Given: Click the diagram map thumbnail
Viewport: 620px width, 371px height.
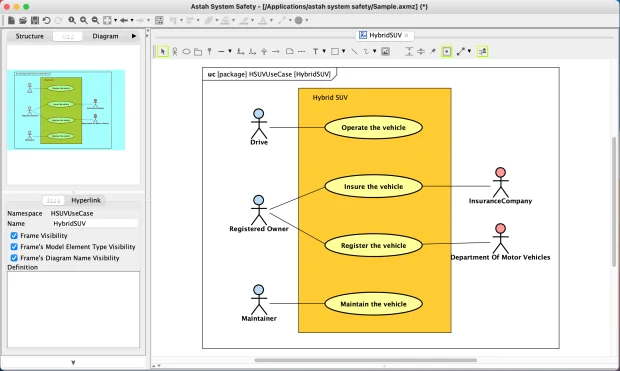Looking at the screenshot, I should click(66, 110).
